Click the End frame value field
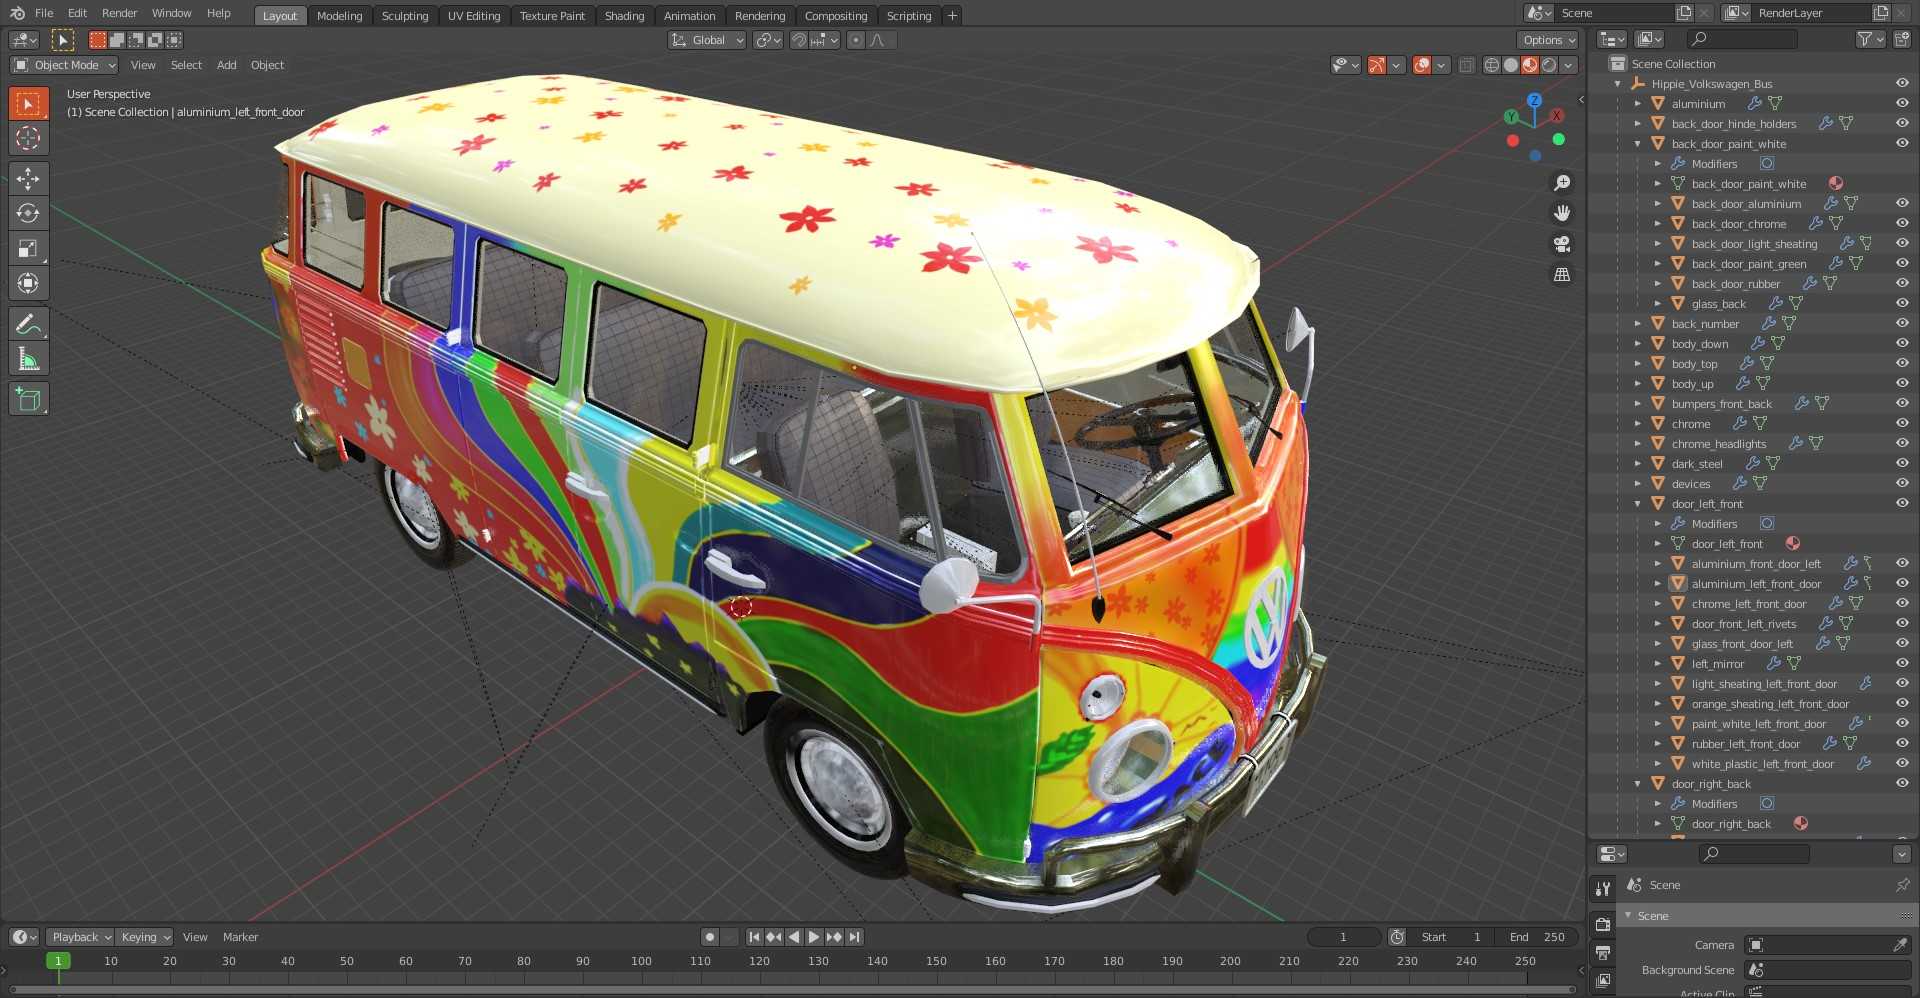 pos(1536,937)
